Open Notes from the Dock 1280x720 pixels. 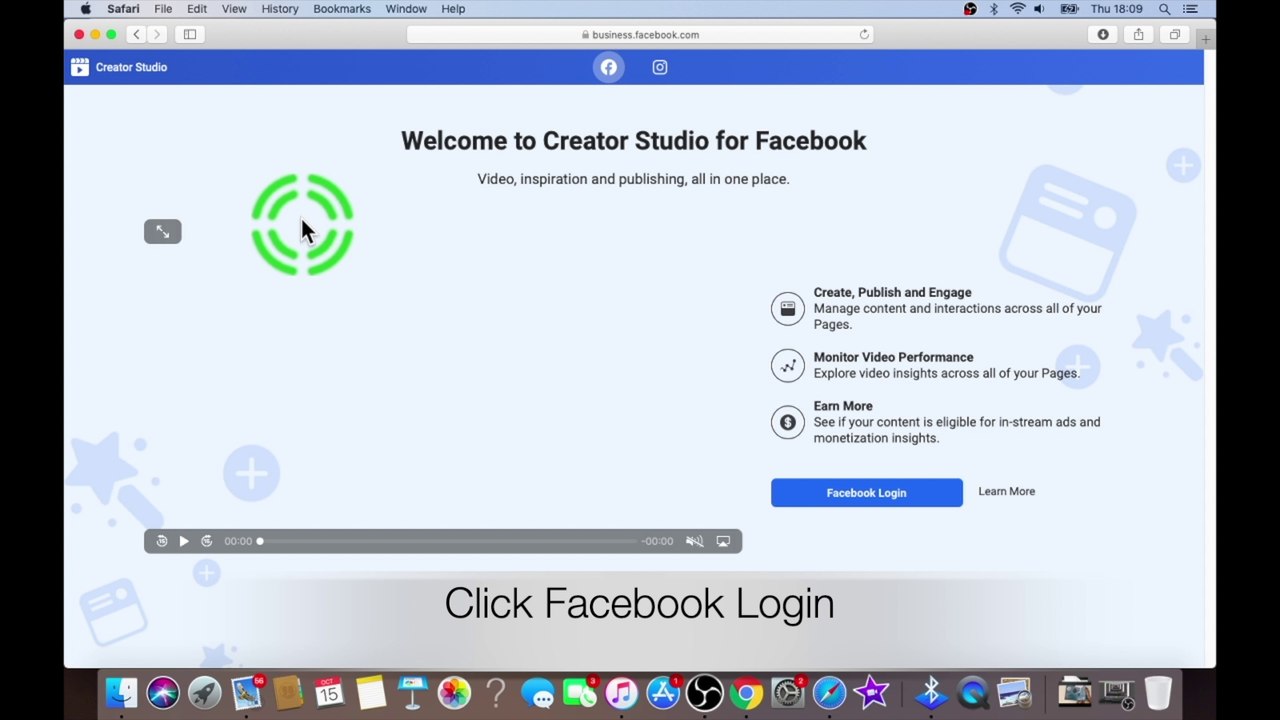(x=371, y=693)
